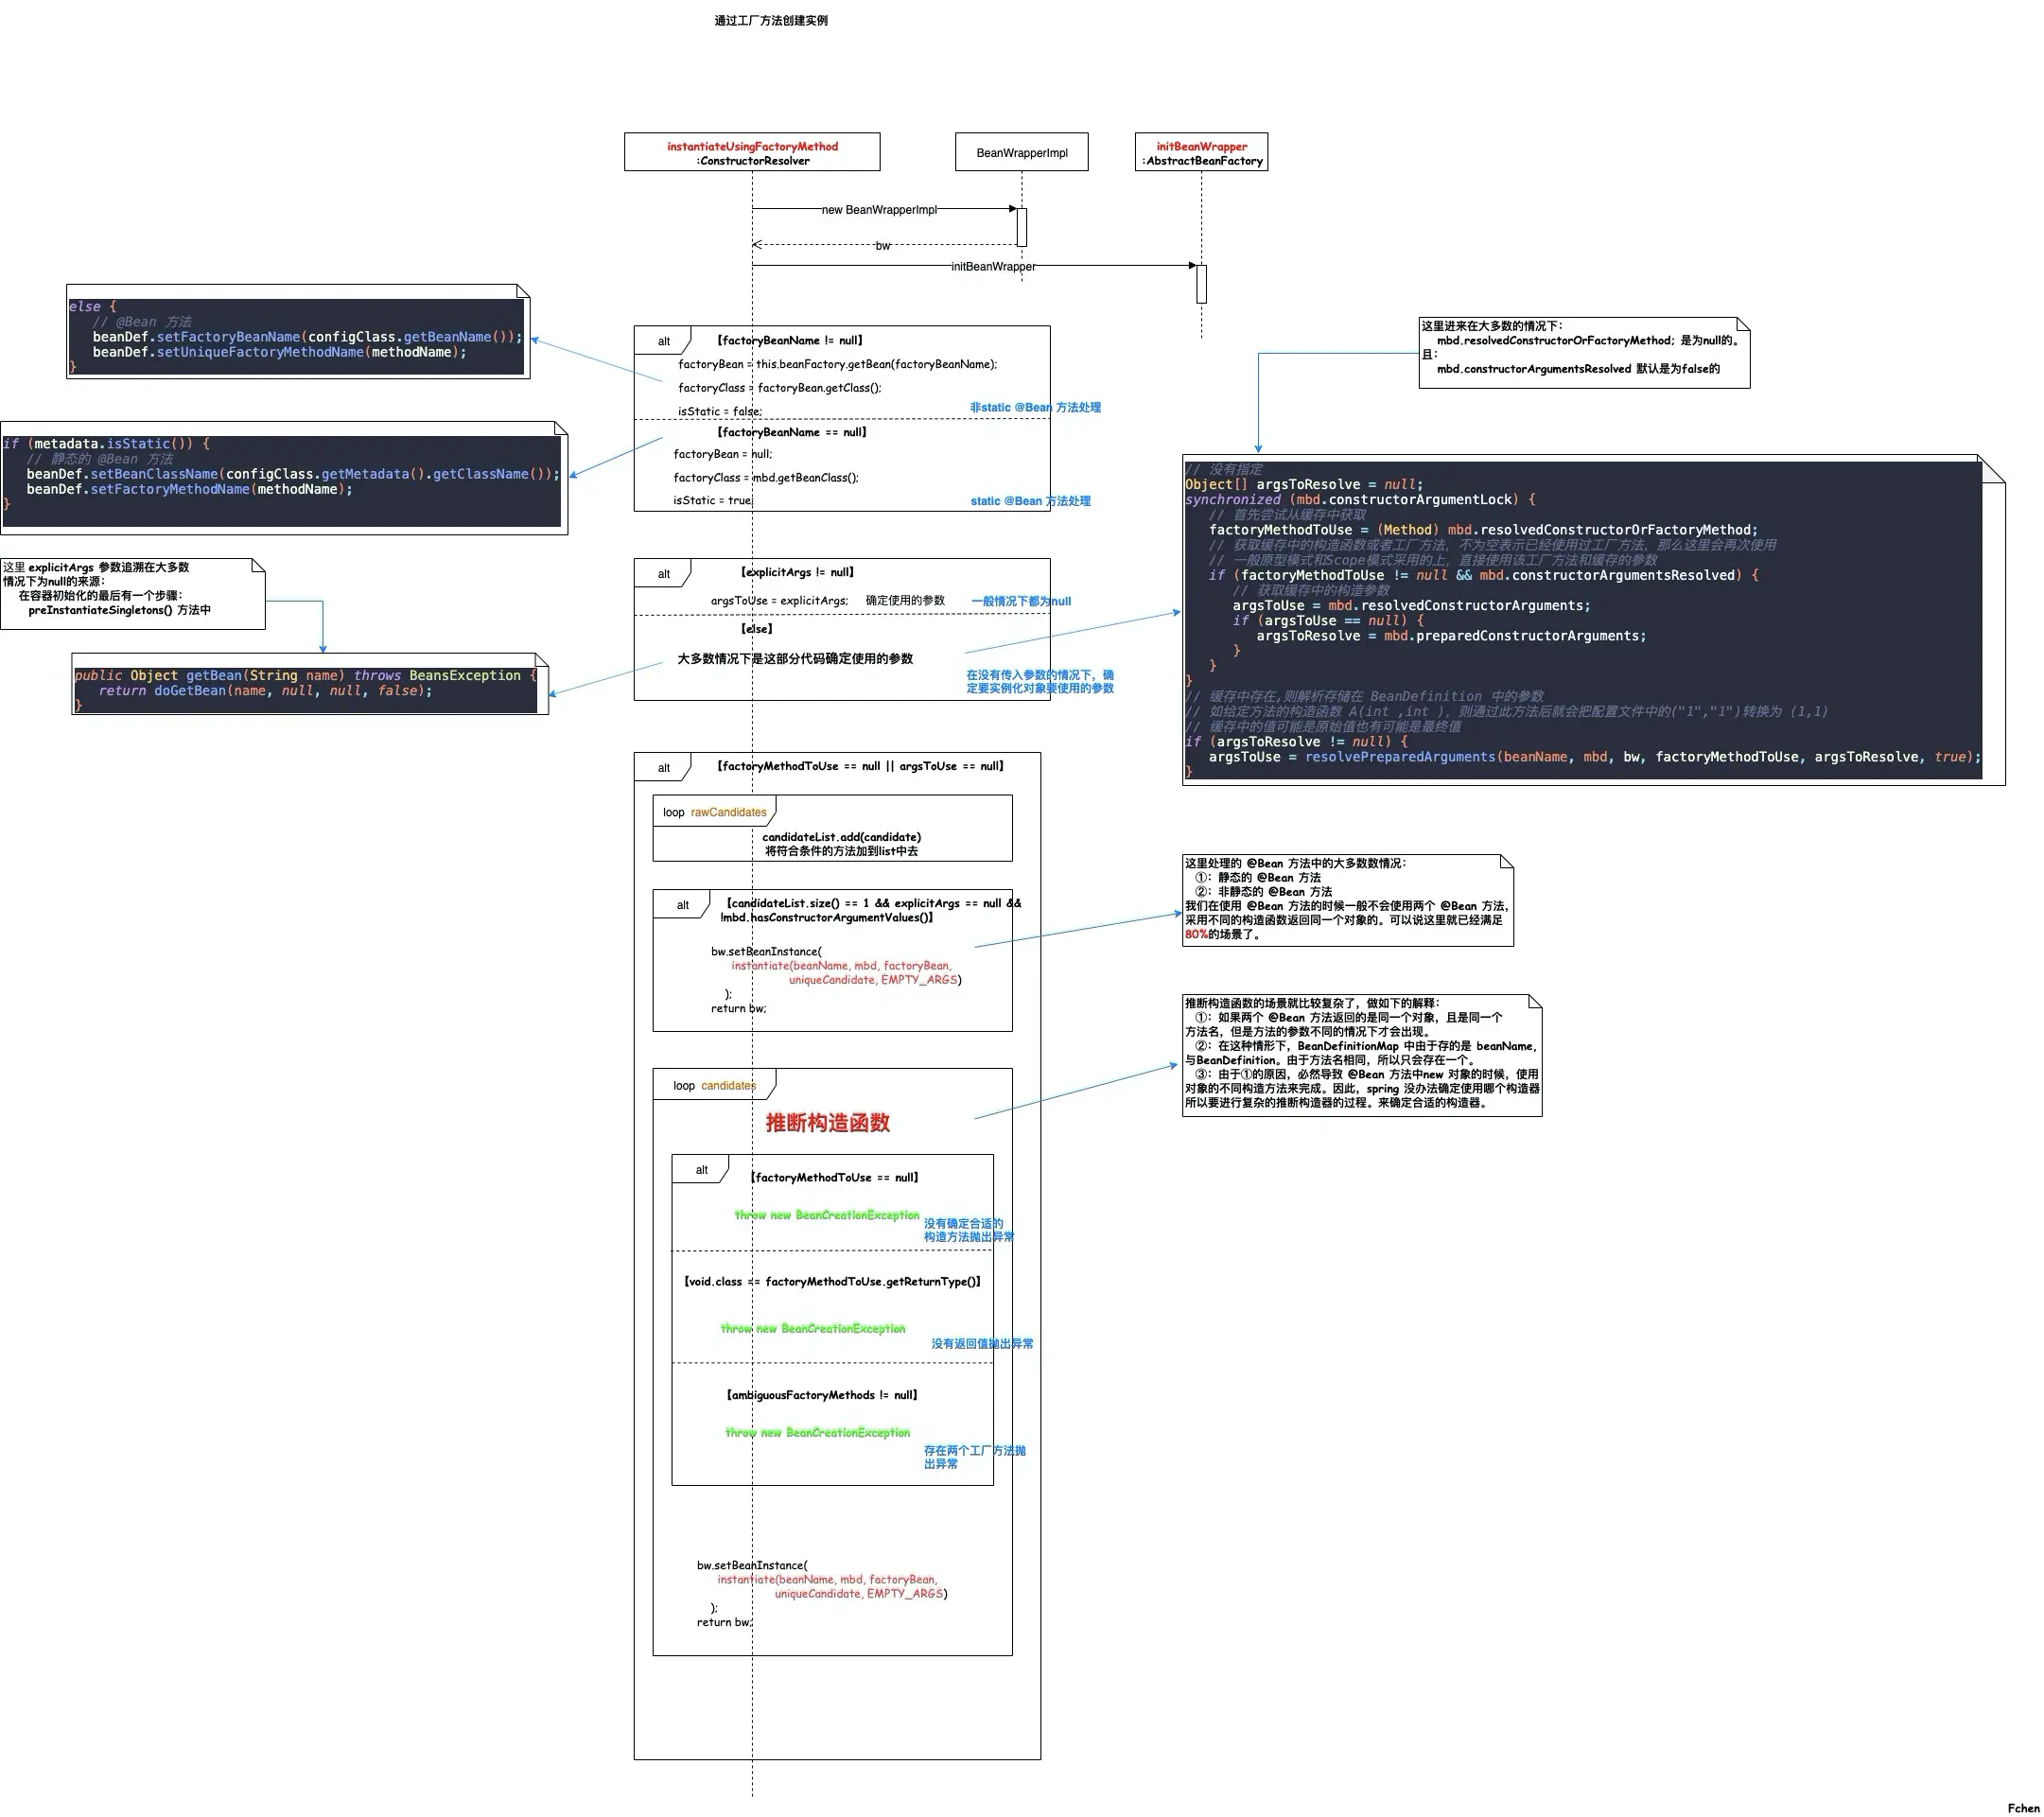Expand the alt fragment containing candidateList.size() condition
The width and height of the screenshot is (2044, 1817).
pyautogui.click(x=683, y=903)
